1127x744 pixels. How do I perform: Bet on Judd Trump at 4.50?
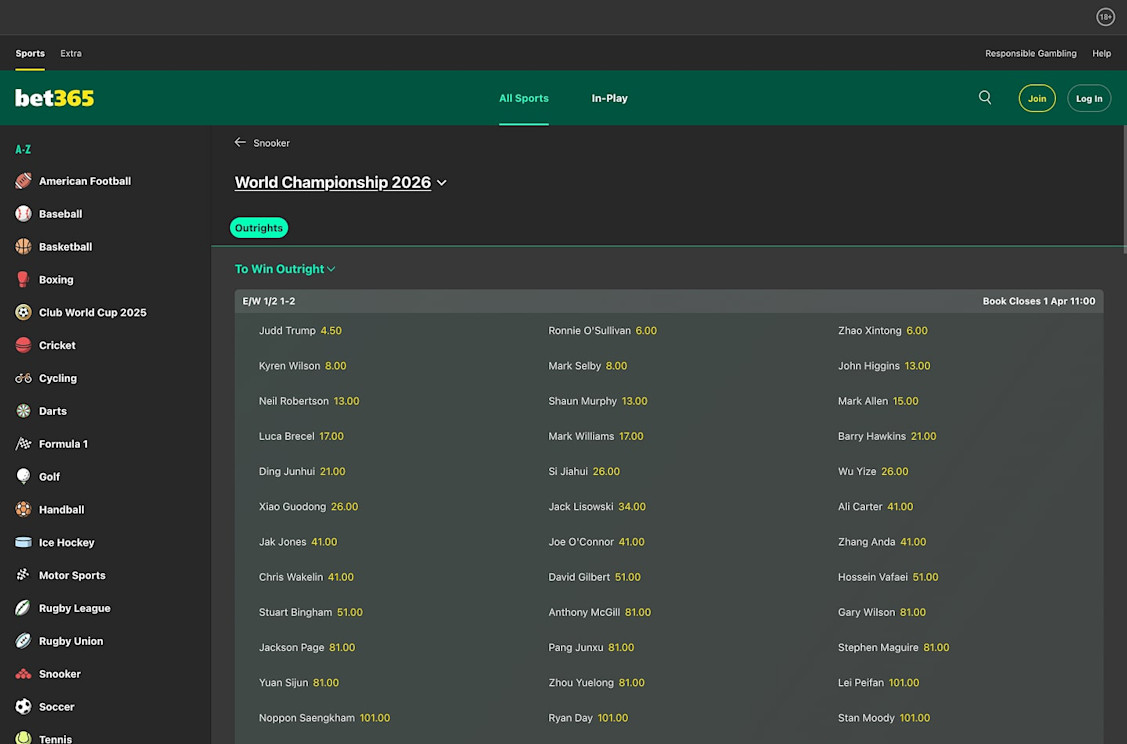point(300,331)
